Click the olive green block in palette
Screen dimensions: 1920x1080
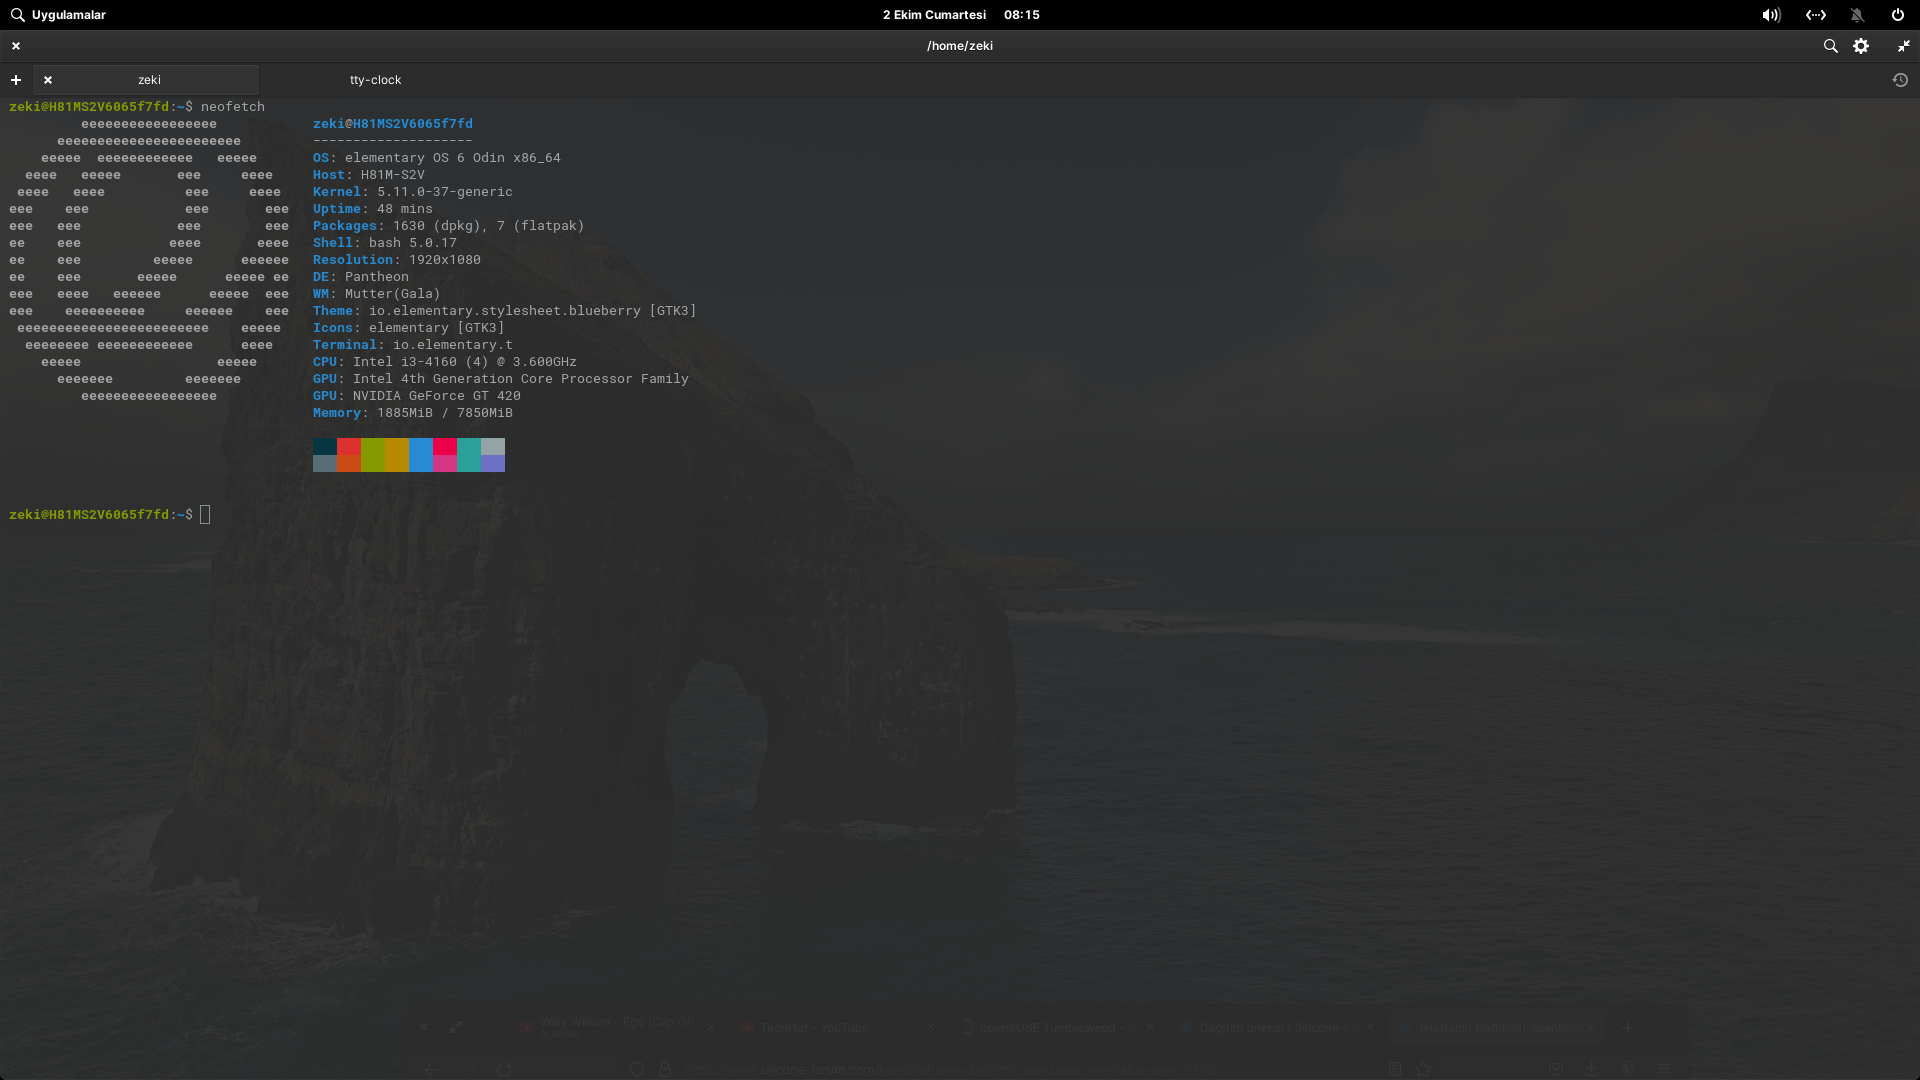click(x=373, y=455)
